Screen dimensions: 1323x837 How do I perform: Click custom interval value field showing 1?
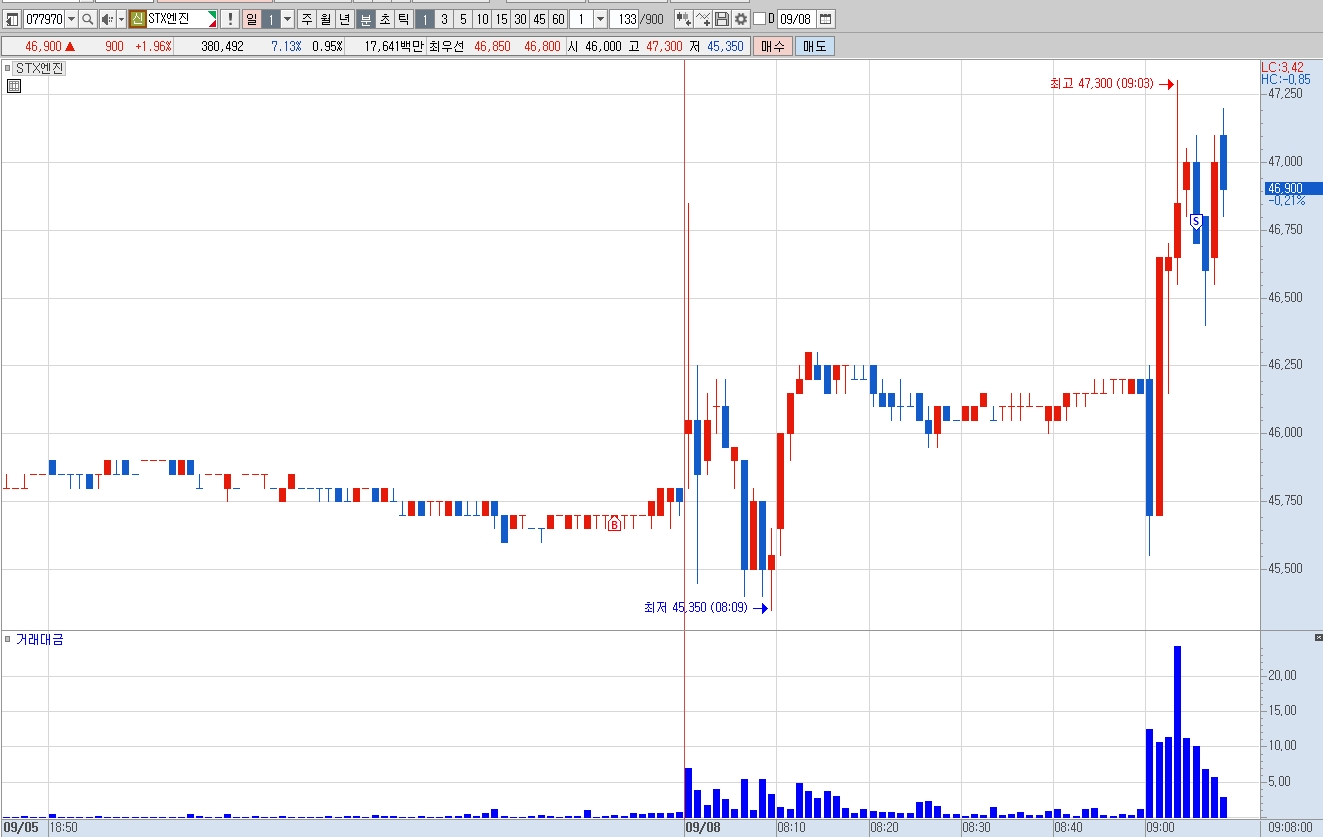pyautogui.click(x=581, y=19)
